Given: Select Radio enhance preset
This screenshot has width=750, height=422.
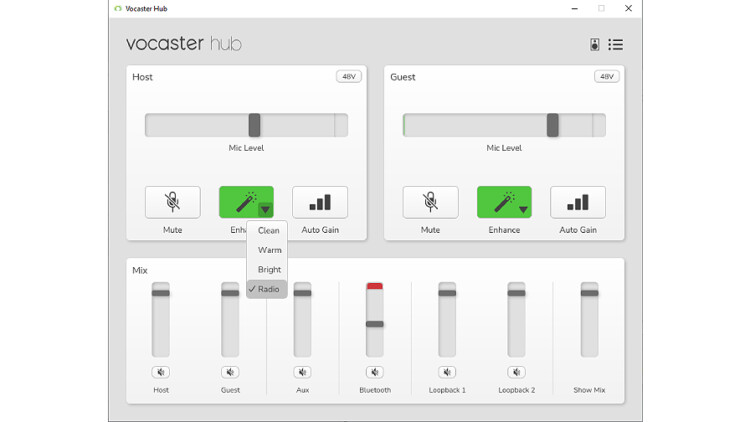Looking at the screenshot, I should [267, 289].
